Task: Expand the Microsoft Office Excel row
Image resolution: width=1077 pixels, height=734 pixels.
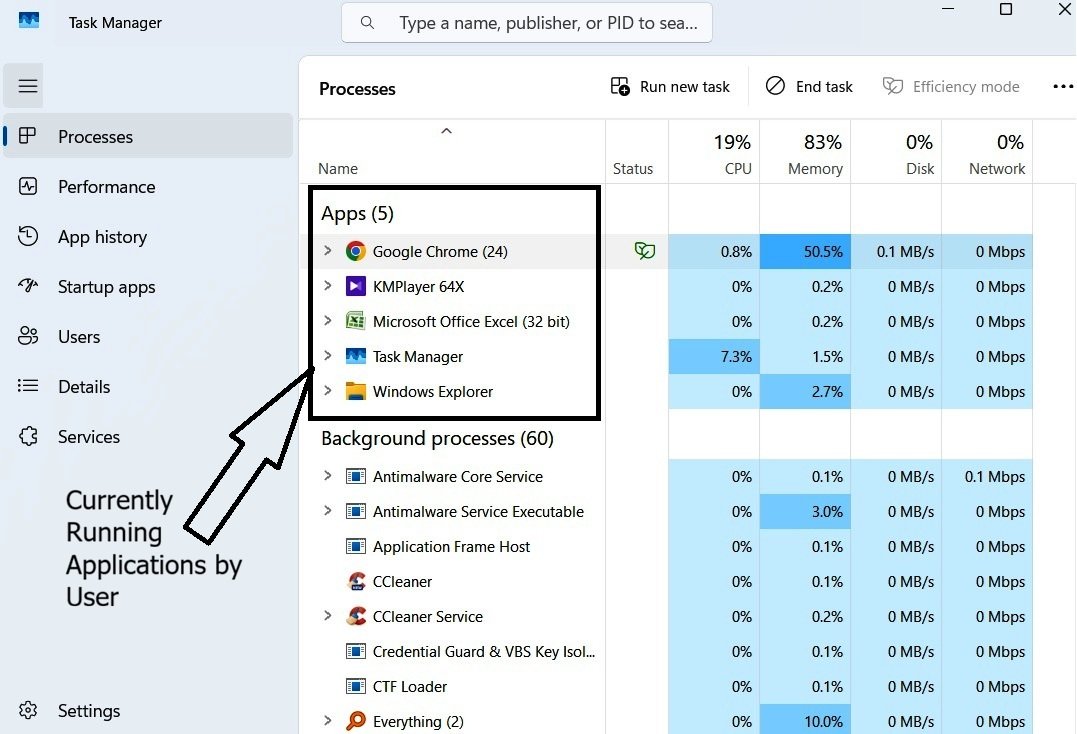Action: coord(328,321)
